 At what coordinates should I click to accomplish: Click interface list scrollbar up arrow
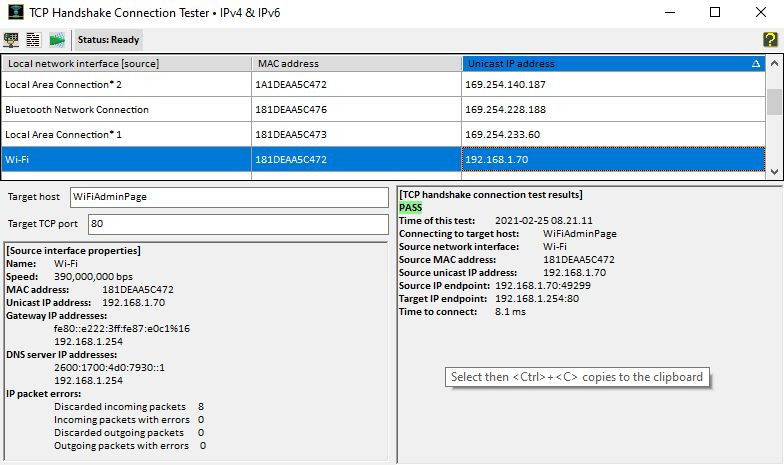(x=774, y=63)
